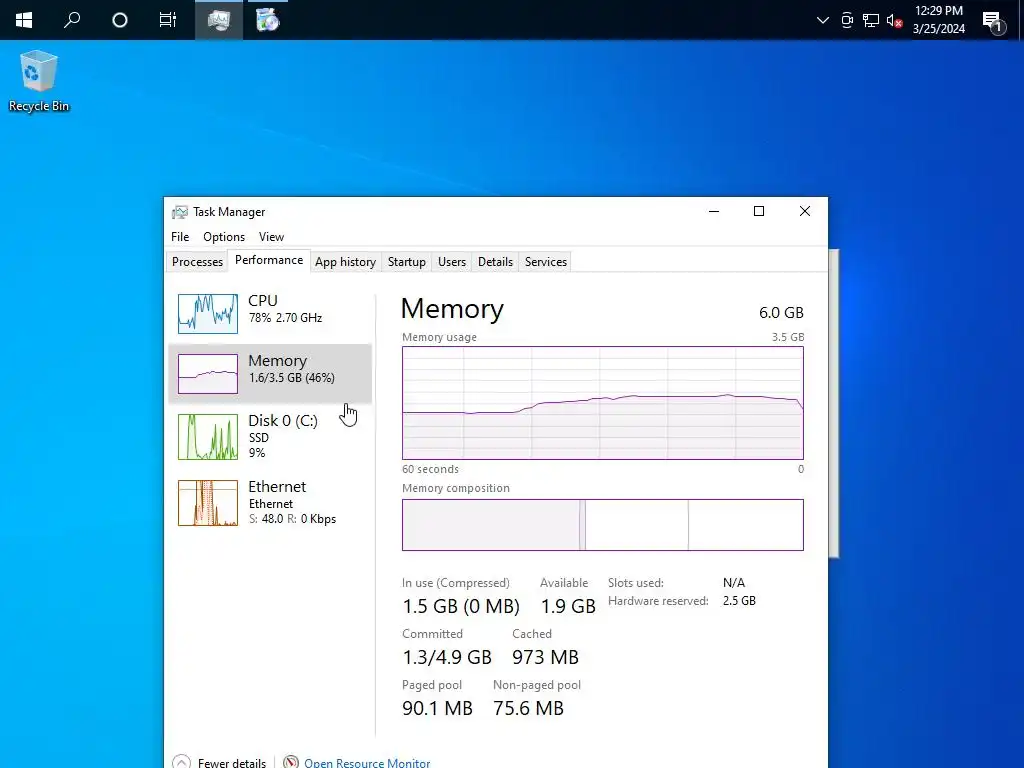The width and height of the screenshot is (1024, 768).
Task: Click the 6.0 GB total memory value
Action: coord(781,313)
